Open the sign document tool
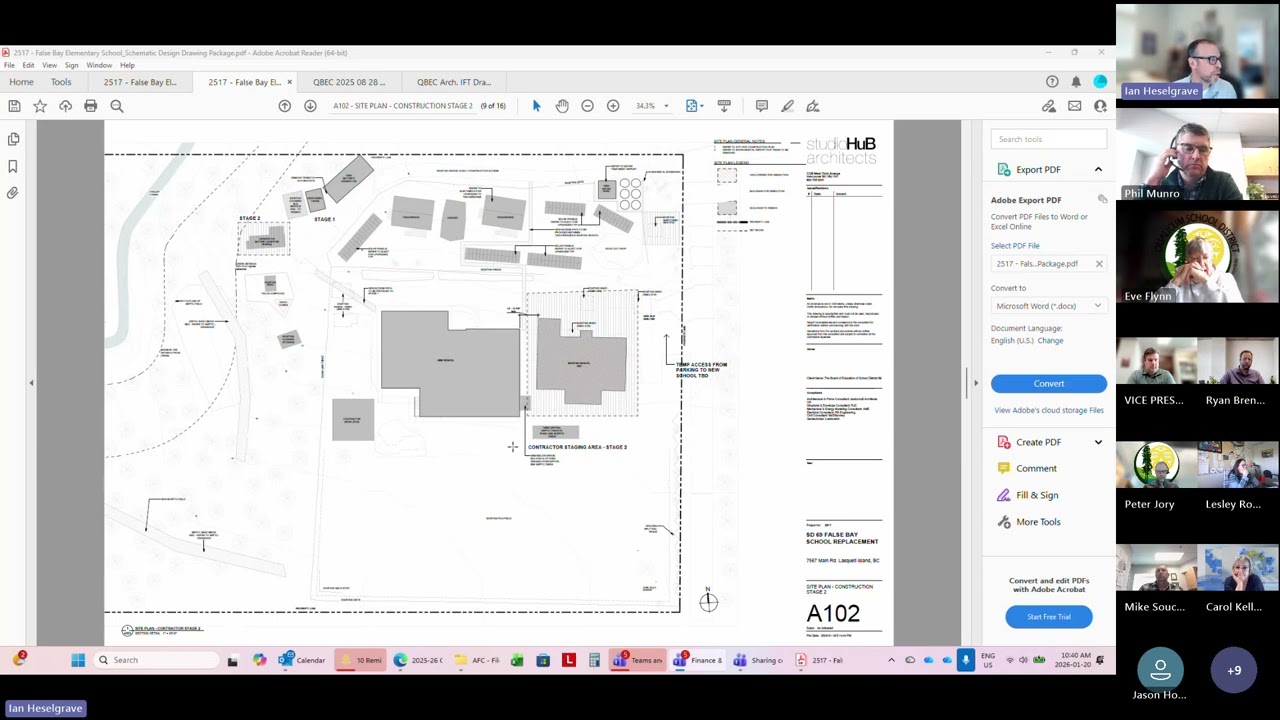Screen dimensions: 1280x720 click(x=813, y=106)
